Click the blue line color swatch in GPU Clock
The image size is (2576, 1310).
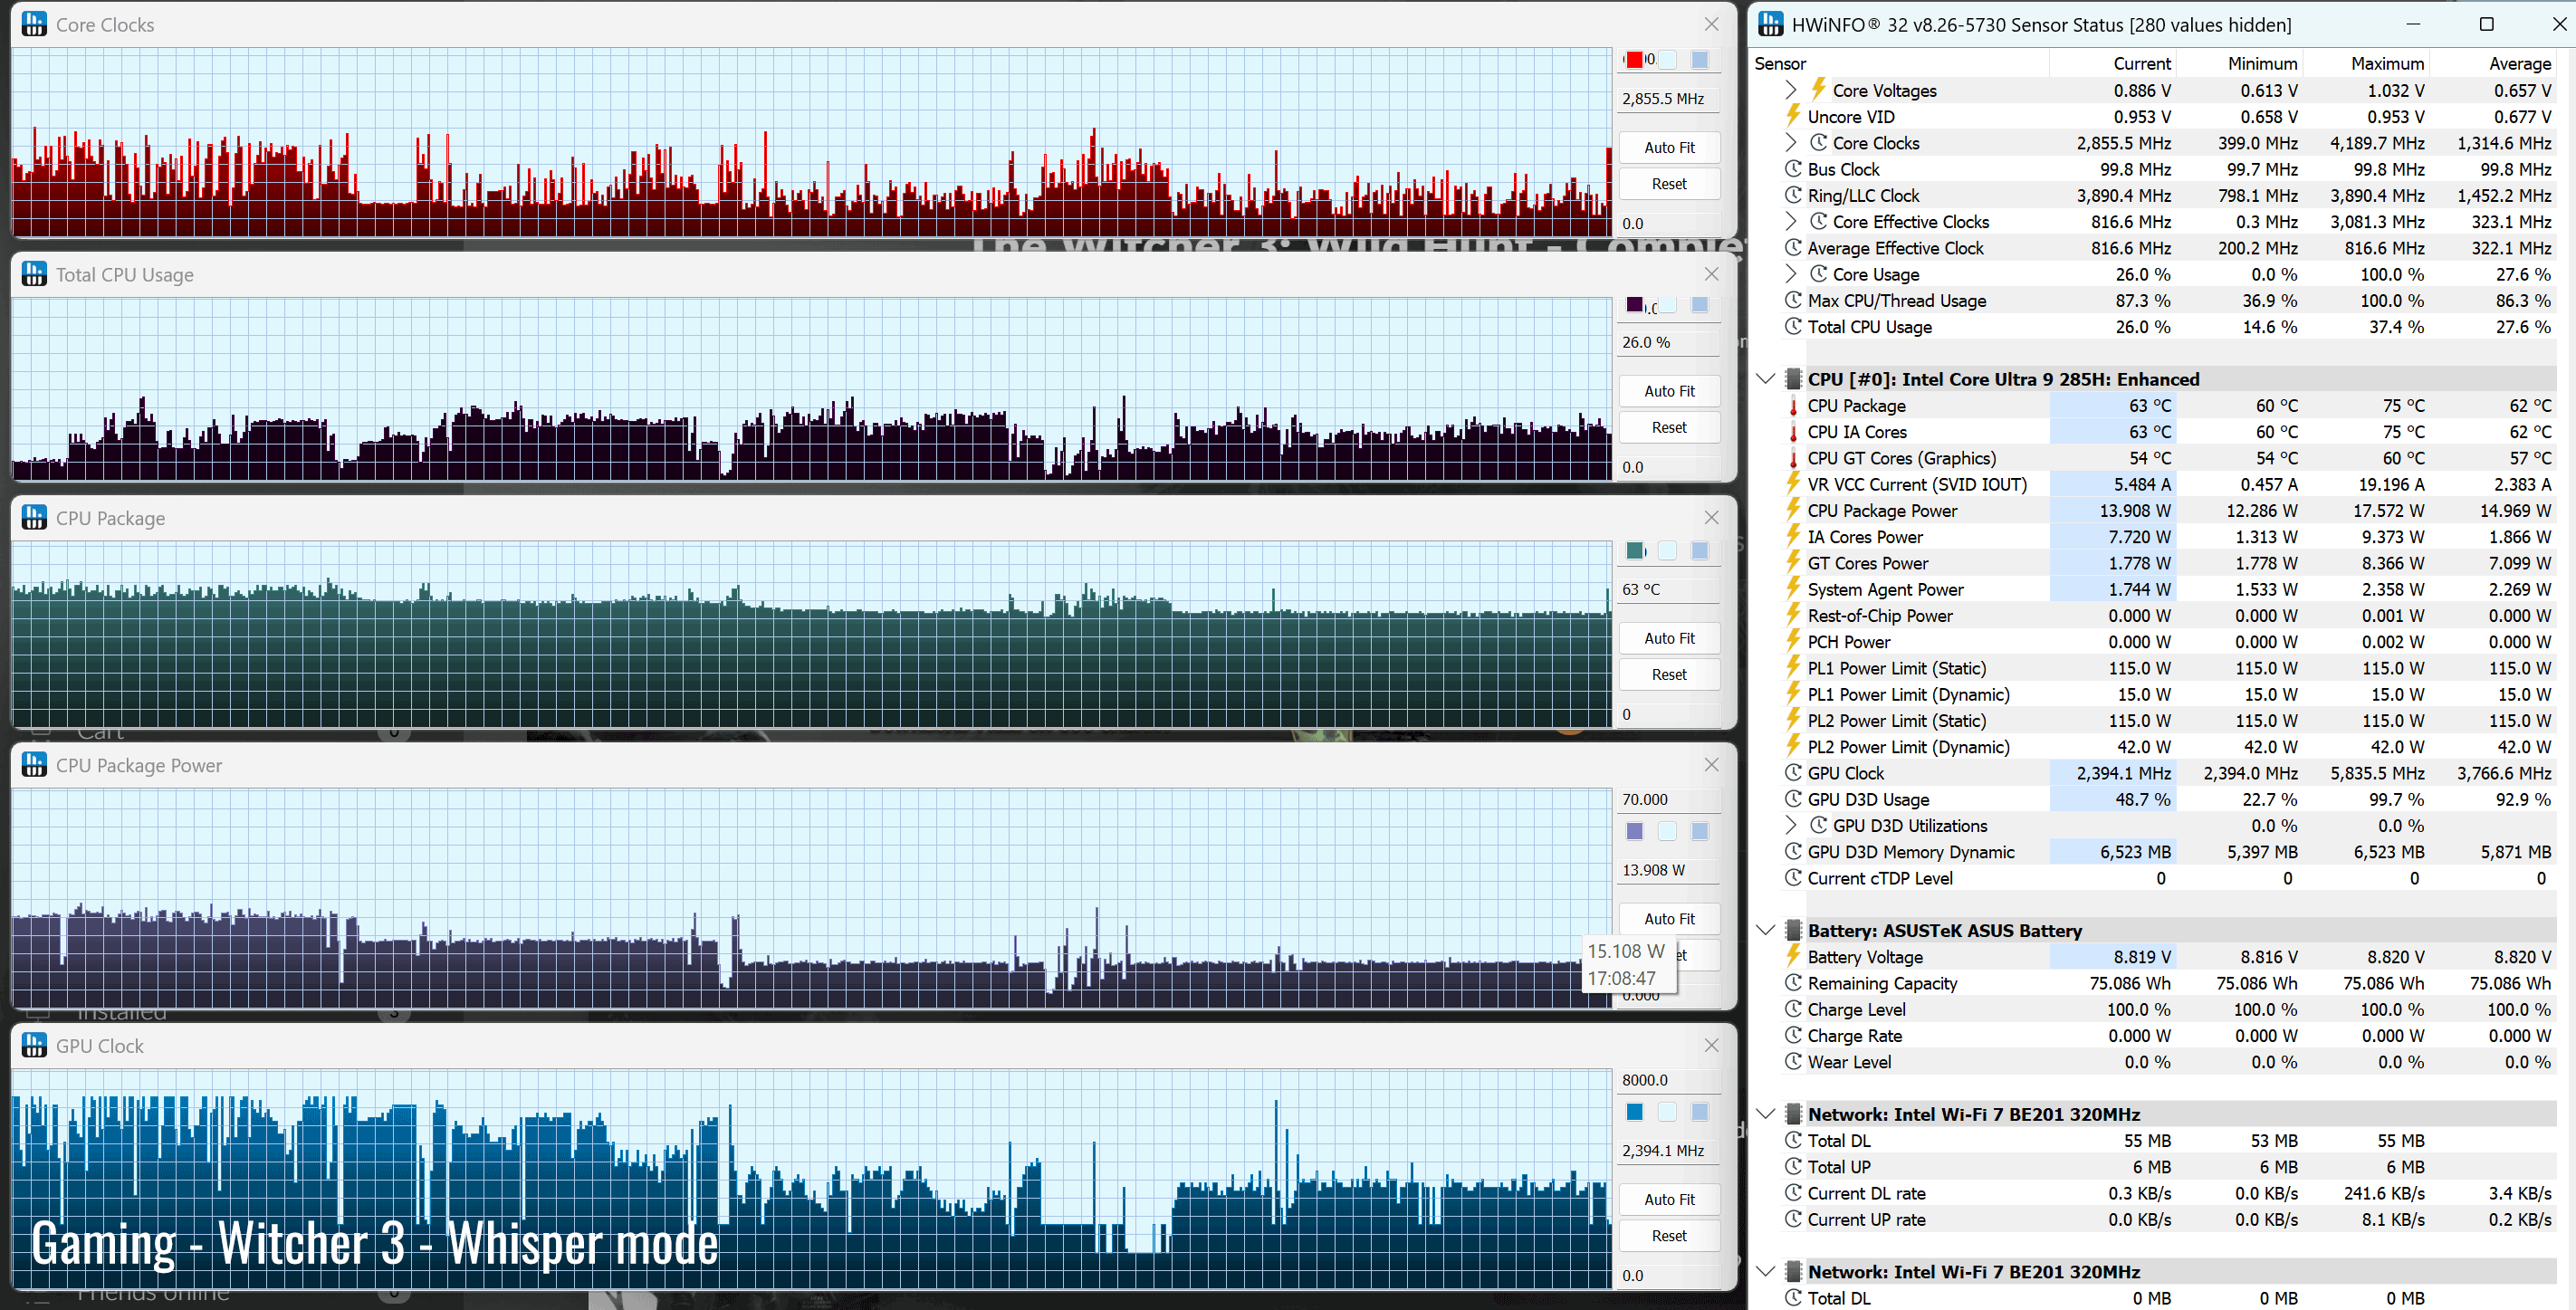coord(1634,1112)
